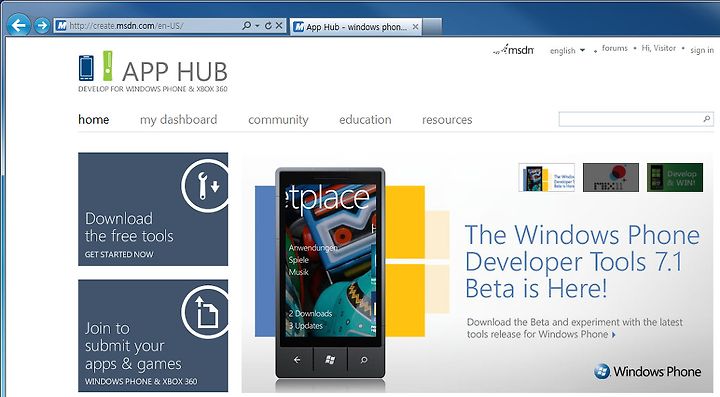Open the resources navigation item
This screenshot has height=397, width=720.
(x=447, y=120)
